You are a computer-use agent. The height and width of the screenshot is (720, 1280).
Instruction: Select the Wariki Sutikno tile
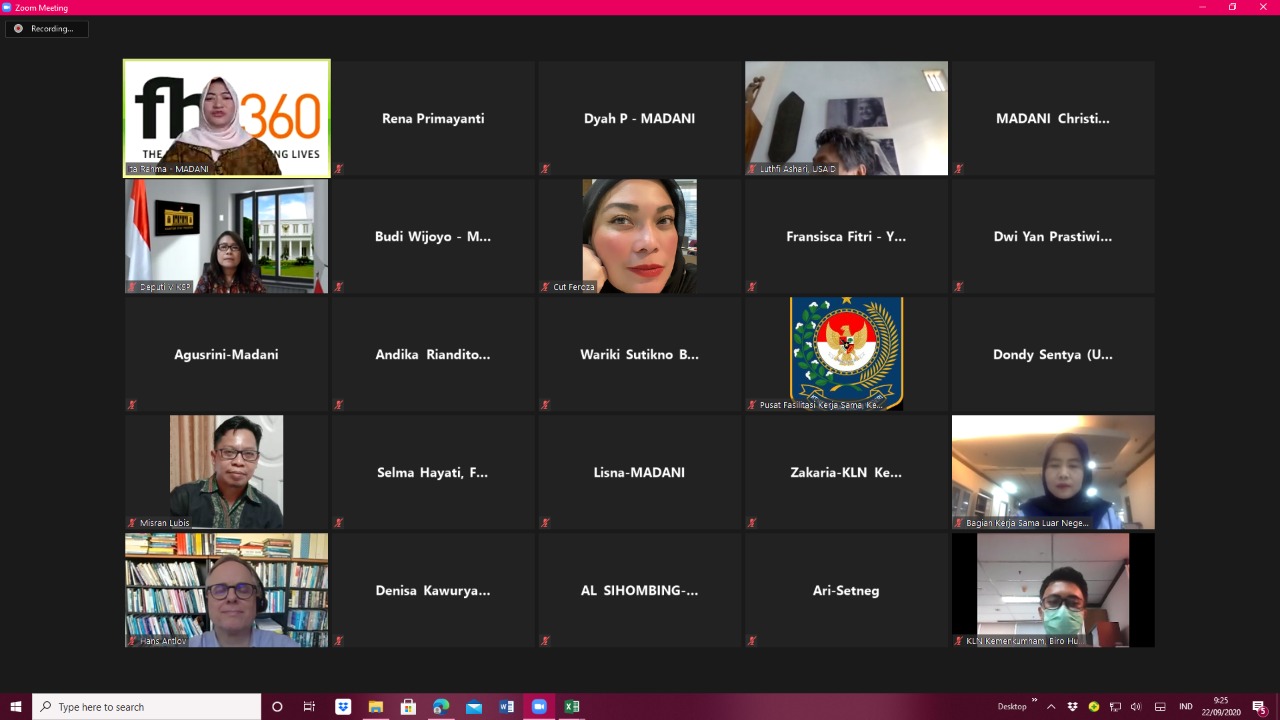(x=639, y=354)
